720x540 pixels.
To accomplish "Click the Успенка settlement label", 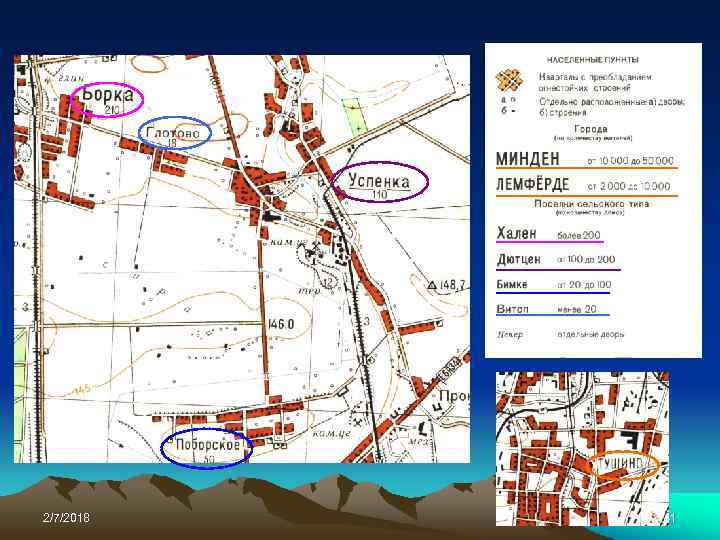I will pos(379,180).
